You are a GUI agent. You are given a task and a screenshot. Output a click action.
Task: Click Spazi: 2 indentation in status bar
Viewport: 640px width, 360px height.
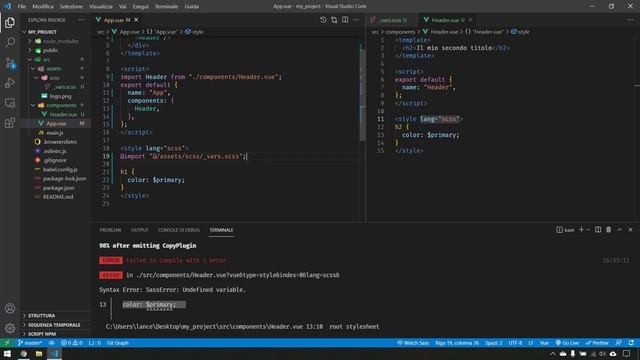[x=493, y=343]
